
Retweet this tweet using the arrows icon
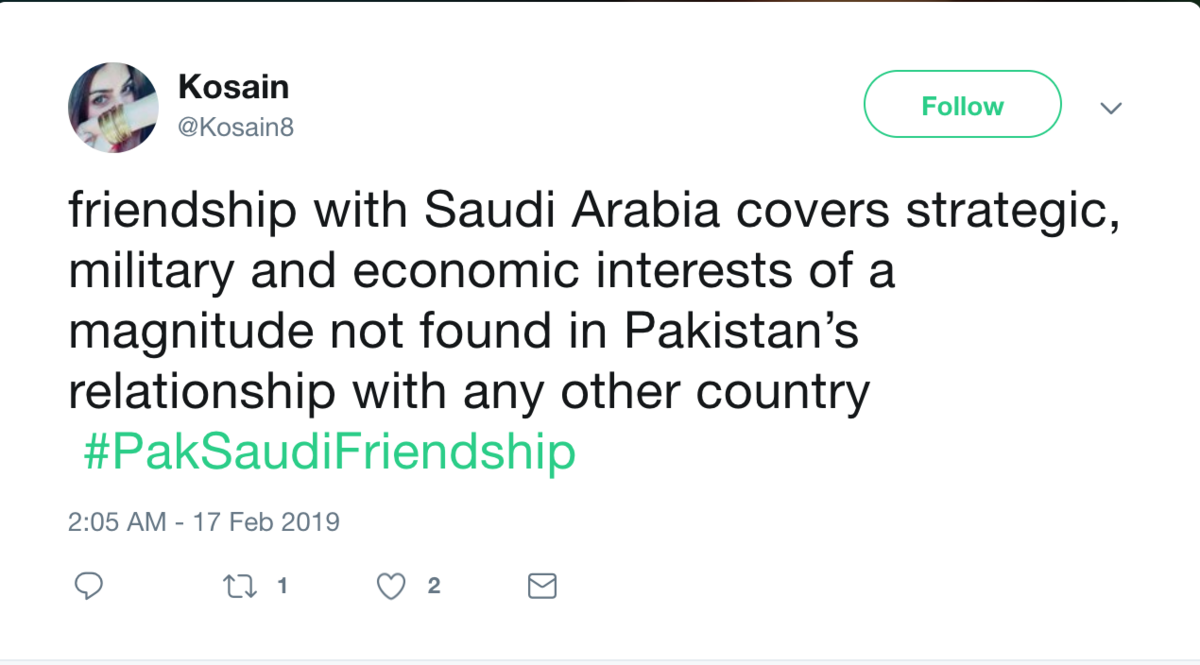(238, 586)
